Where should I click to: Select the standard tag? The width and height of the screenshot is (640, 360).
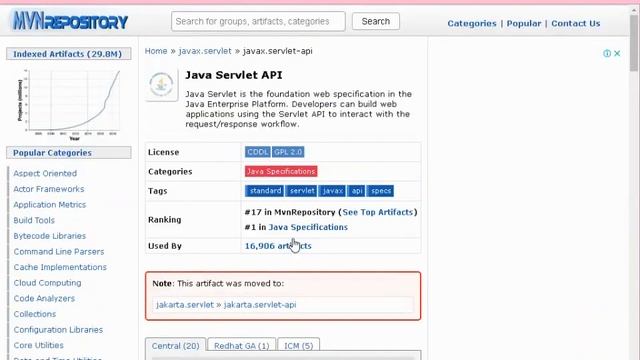point(264,191)
